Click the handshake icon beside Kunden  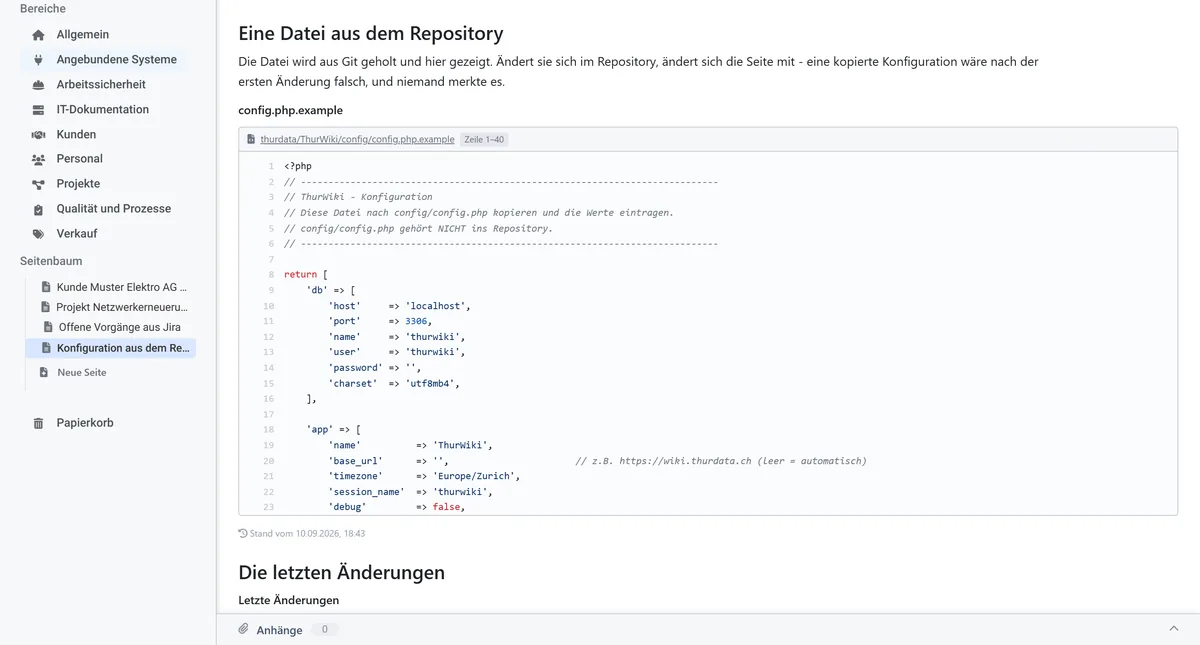[38, 134]
